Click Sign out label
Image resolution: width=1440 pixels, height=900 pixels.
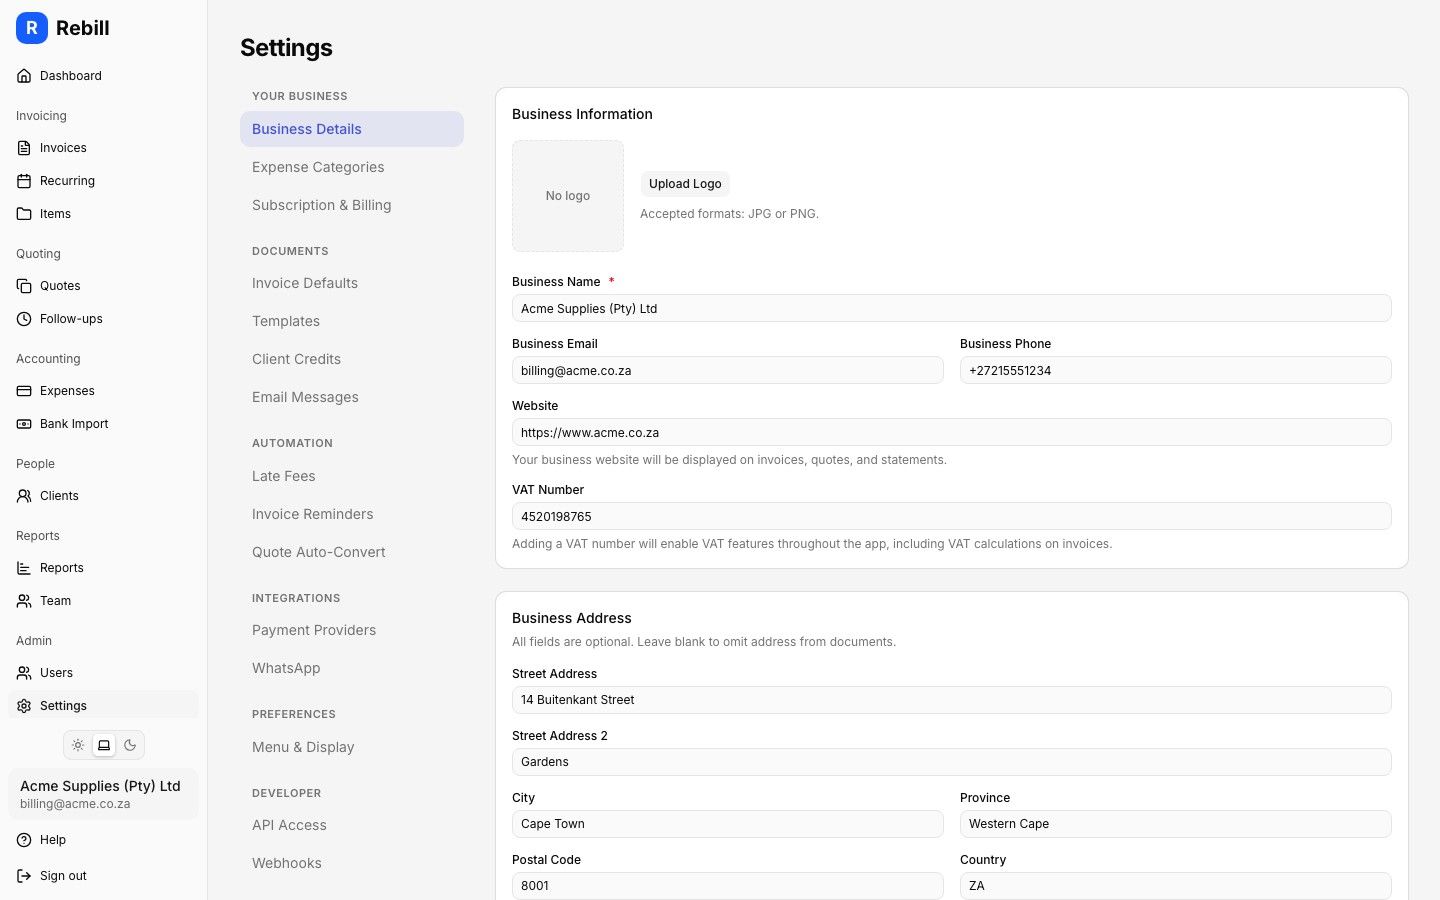(63, 876)
